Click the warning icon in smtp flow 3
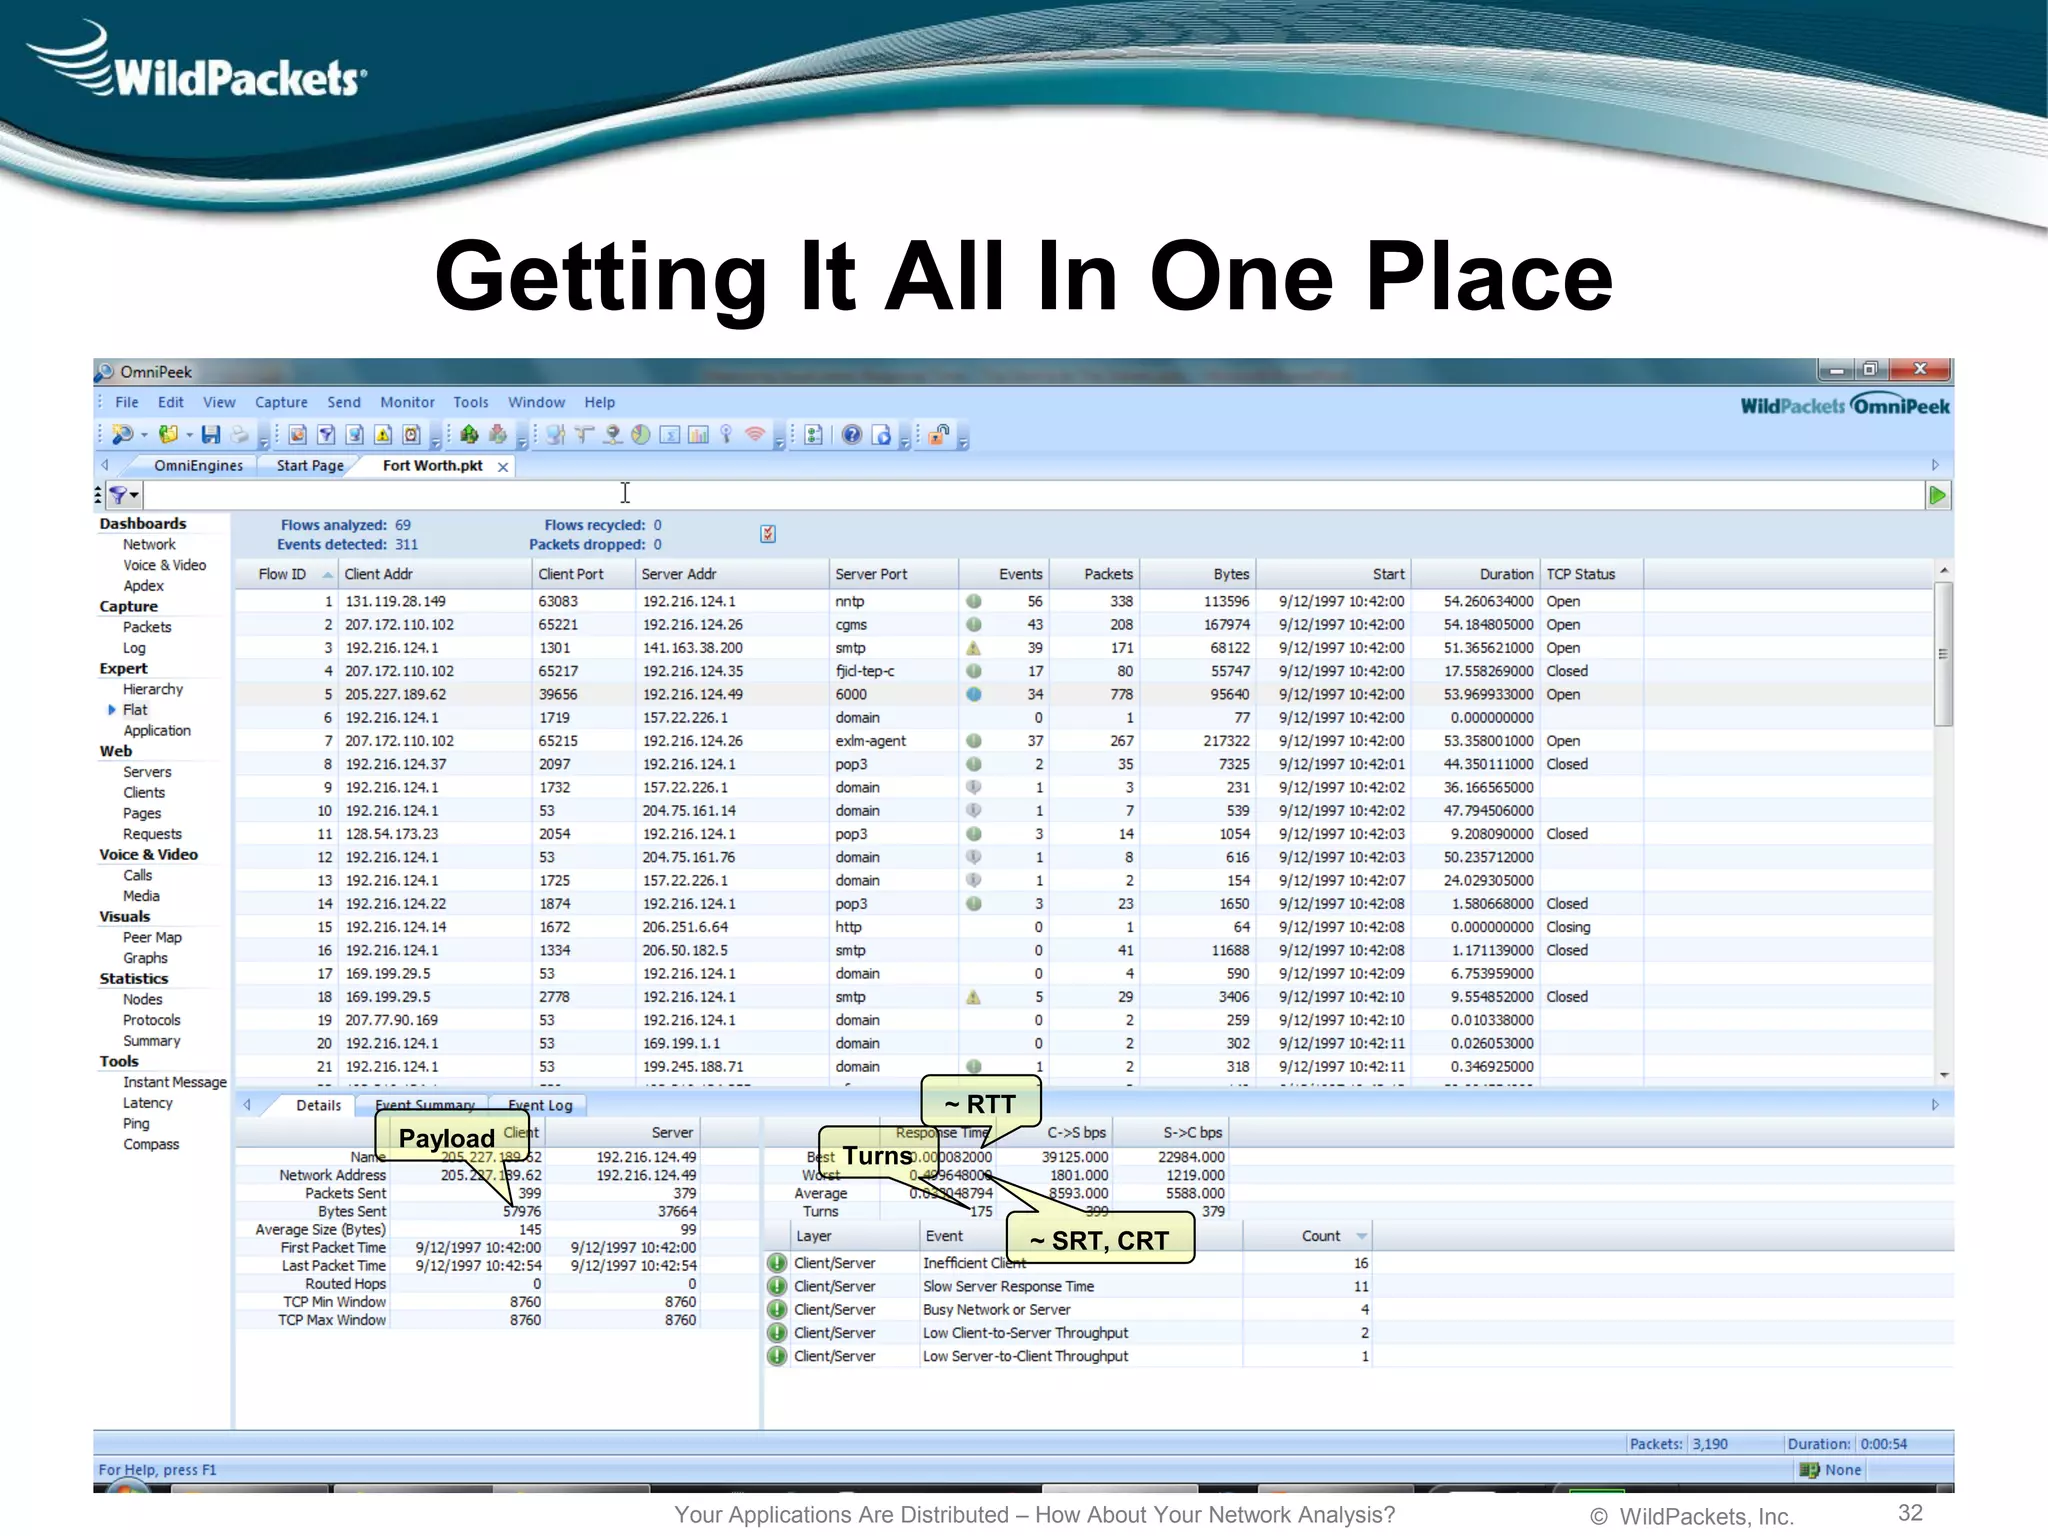The width and height of the screenshot is (2048, 1536). [973, 648]
